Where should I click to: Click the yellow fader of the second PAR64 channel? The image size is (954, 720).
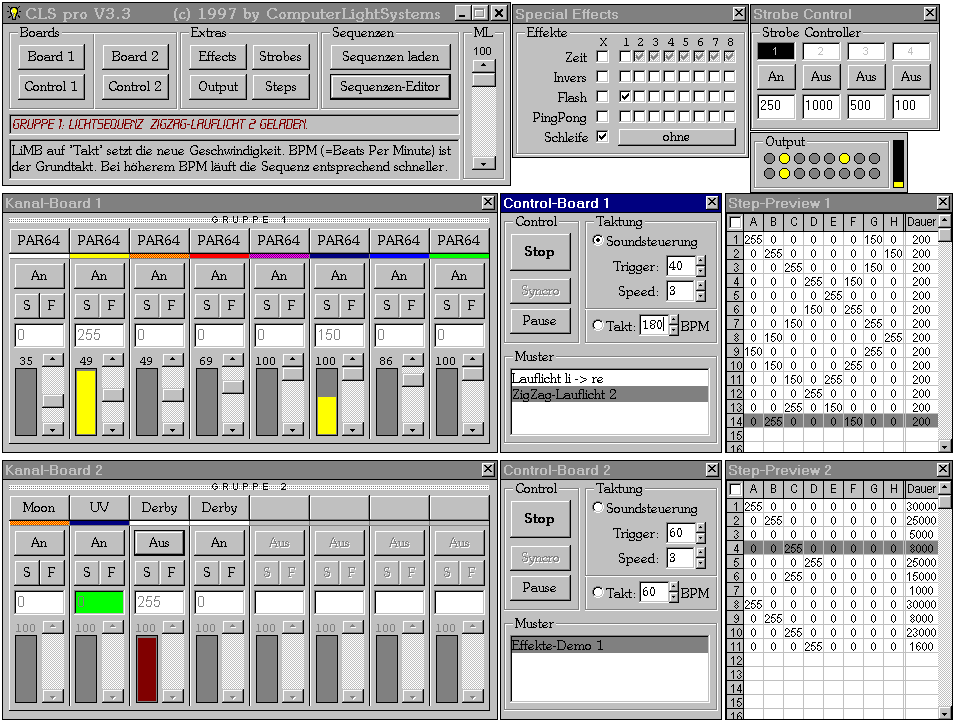click(86, 402)
